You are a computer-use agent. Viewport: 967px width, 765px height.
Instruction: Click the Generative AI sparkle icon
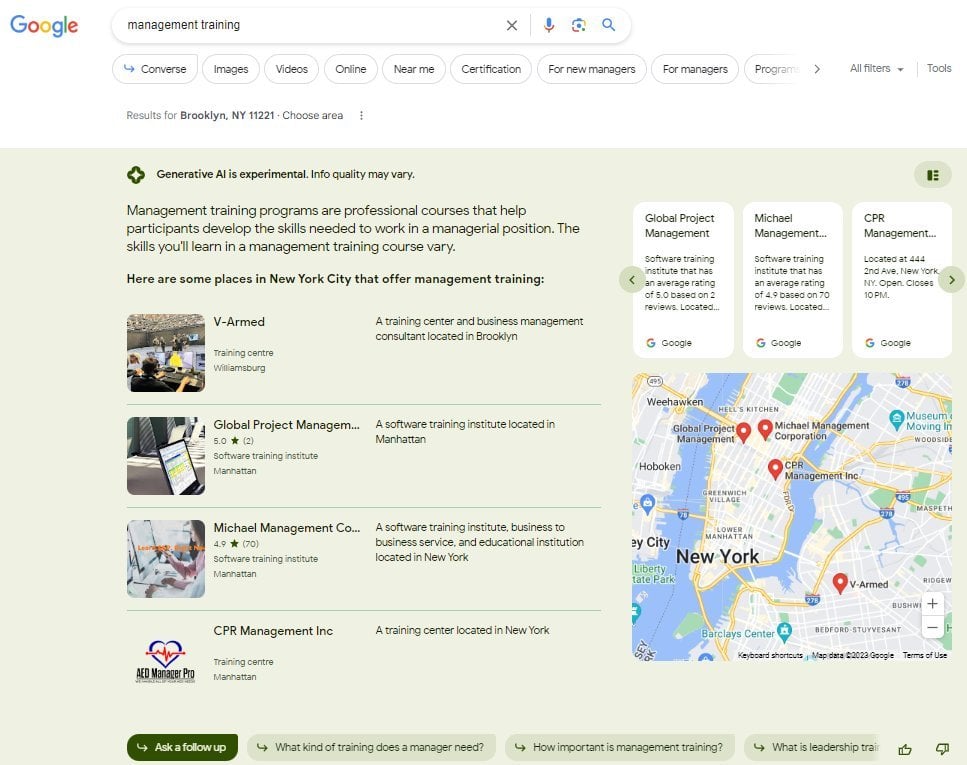coord(136,175)
